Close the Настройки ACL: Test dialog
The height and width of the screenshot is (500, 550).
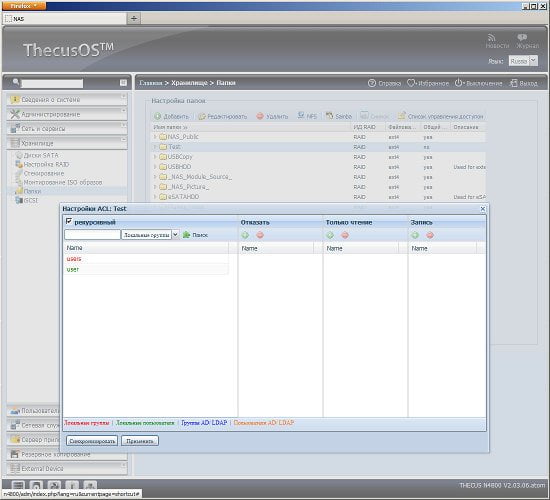(x=483, y=209)
